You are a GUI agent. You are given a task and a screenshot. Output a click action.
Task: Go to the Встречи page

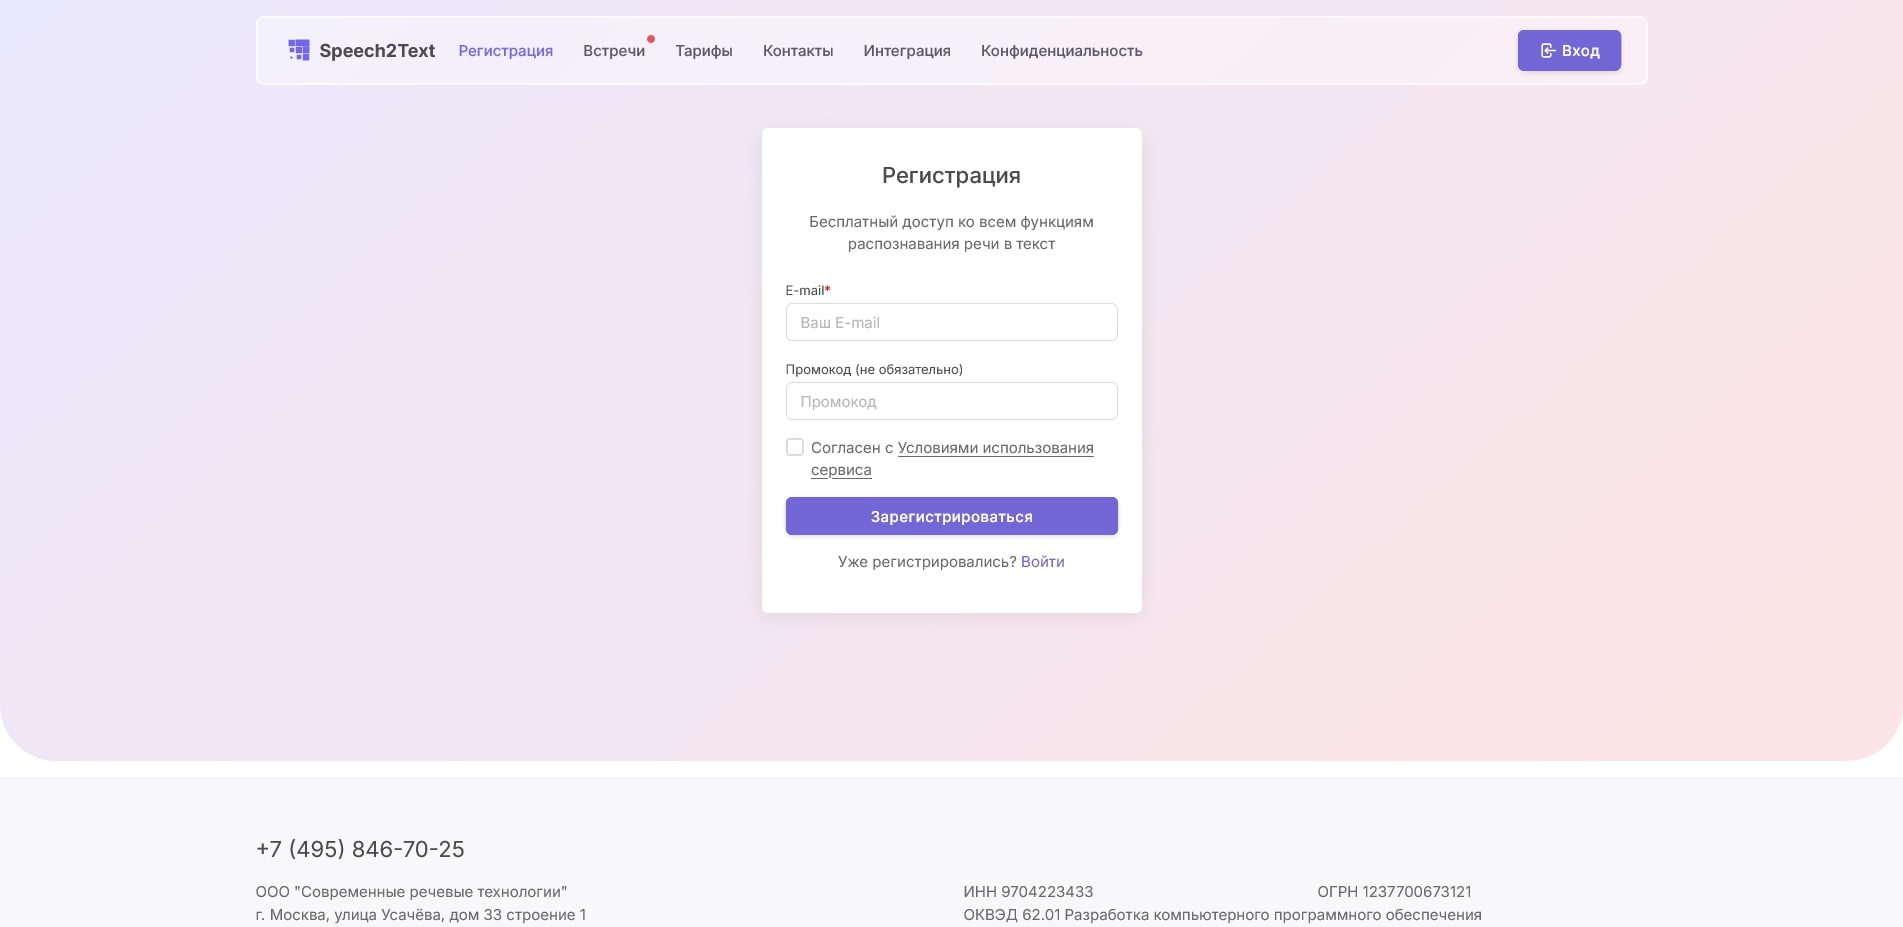(x=613, y=51)
